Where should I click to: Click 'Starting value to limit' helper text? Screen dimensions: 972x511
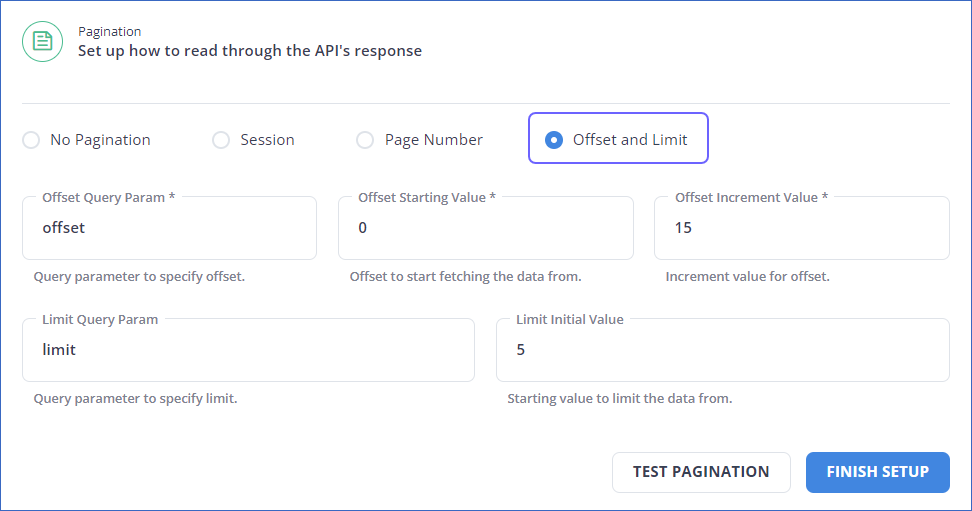coord(620,399)
